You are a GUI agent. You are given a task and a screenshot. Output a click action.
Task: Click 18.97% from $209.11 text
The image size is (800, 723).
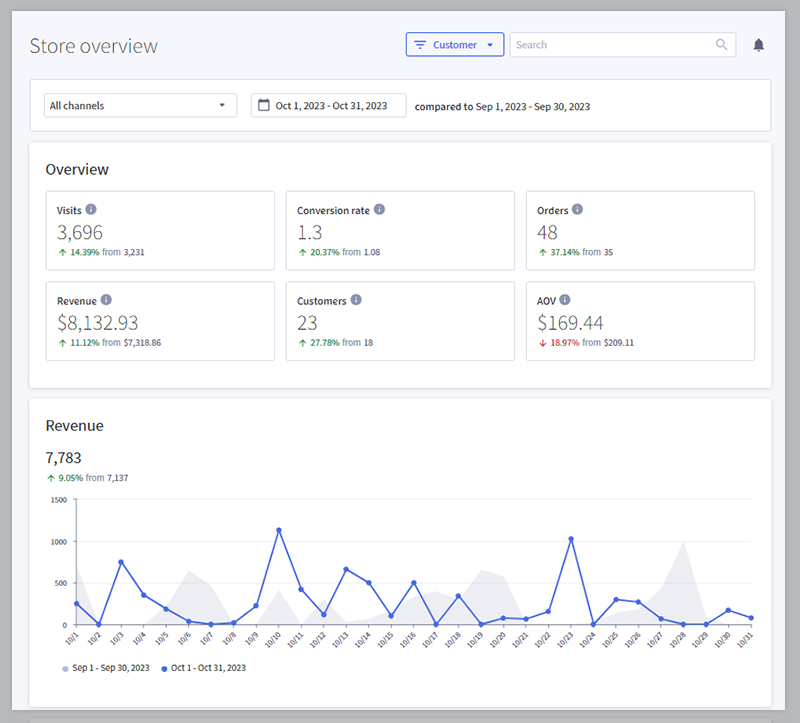(592, 343)
